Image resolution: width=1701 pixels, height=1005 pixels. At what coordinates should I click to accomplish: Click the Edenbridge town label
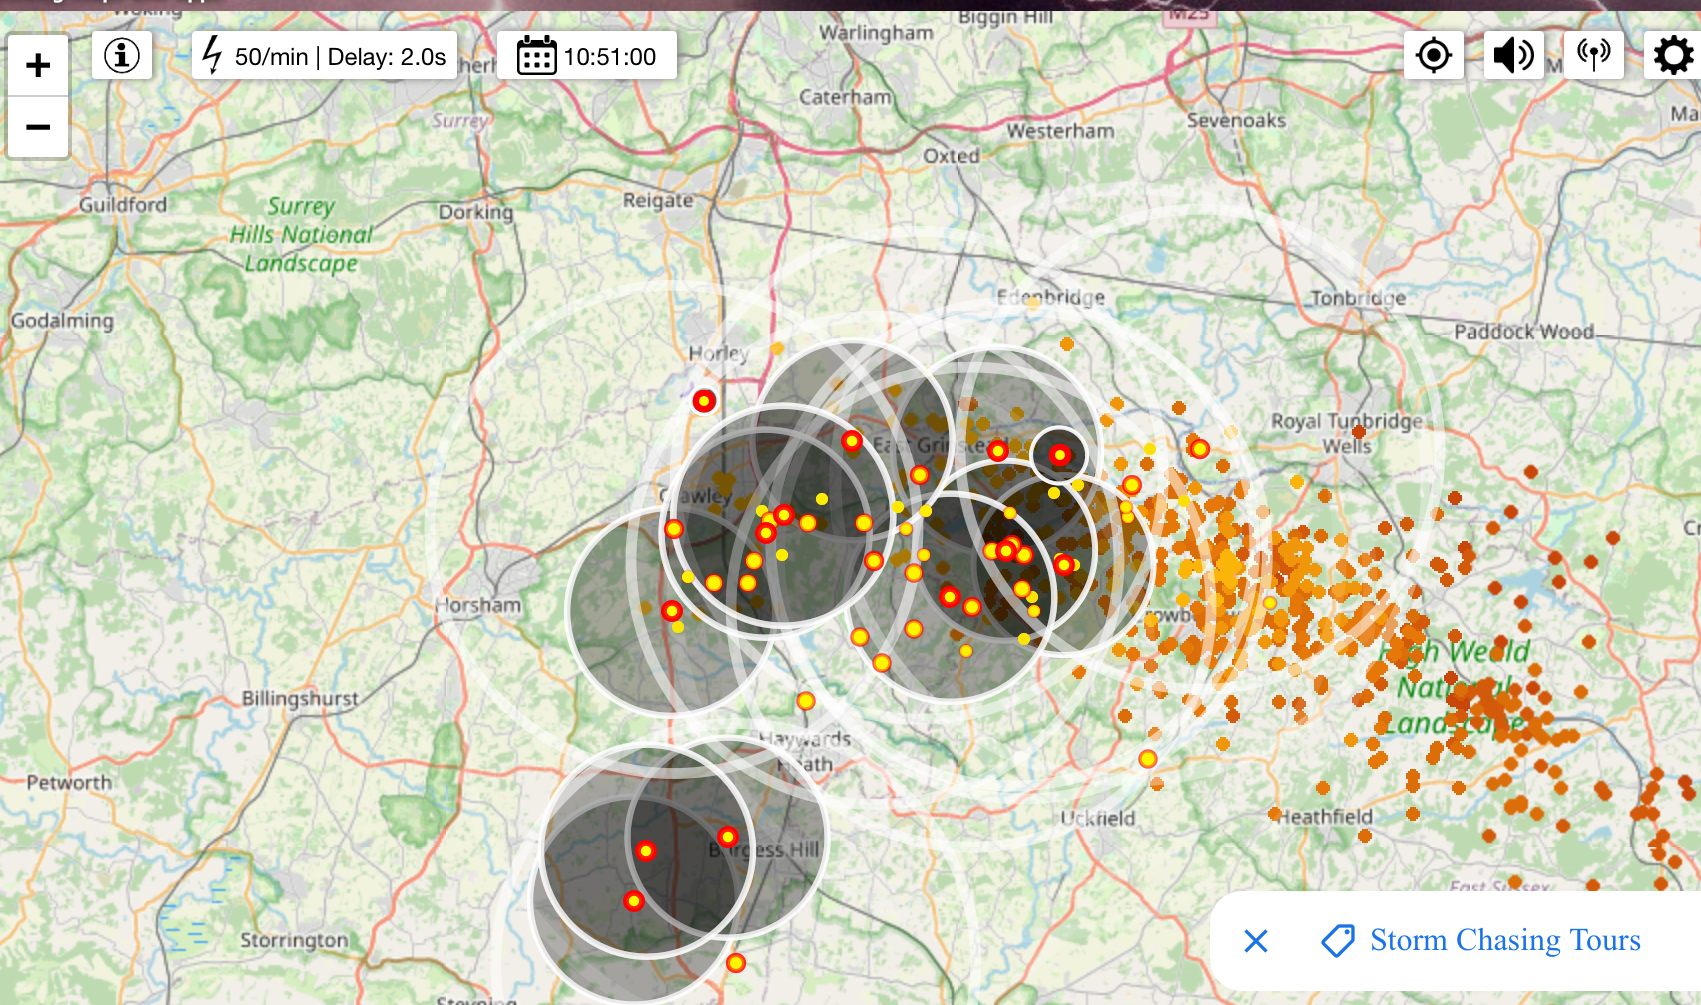pyautogui.click(x=1050, y=297)
